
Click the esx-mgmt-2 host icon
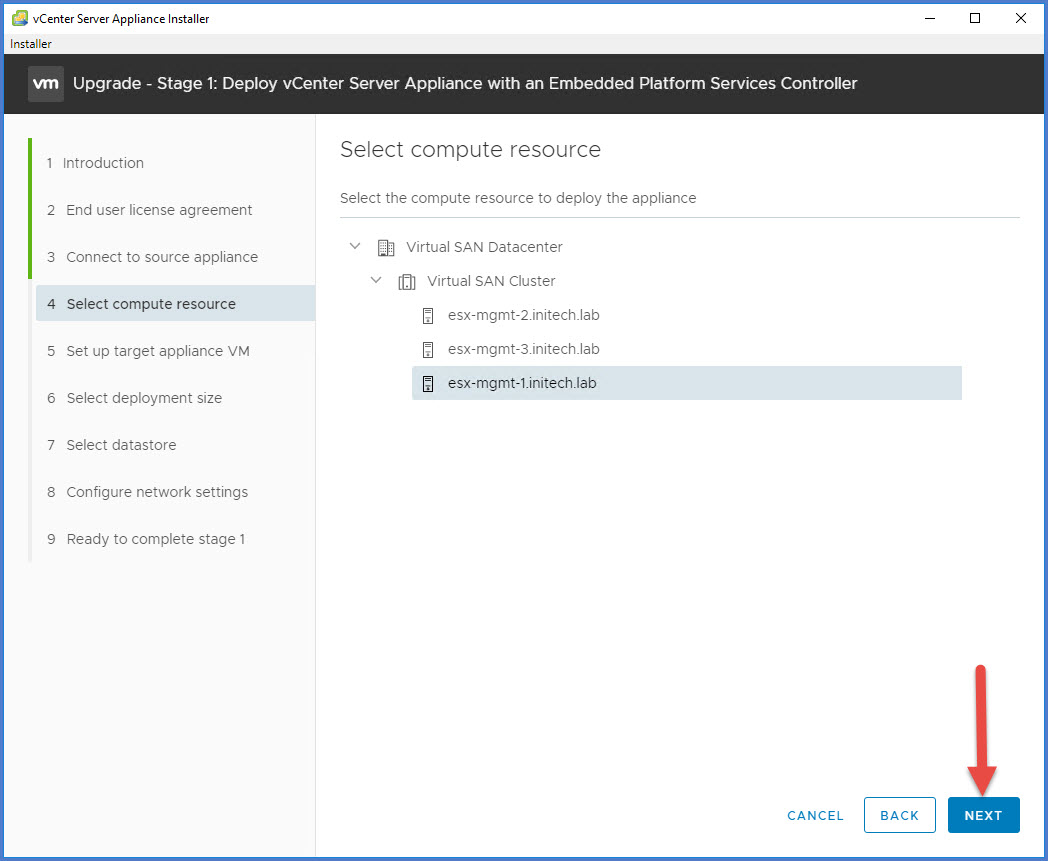(428, 316)
